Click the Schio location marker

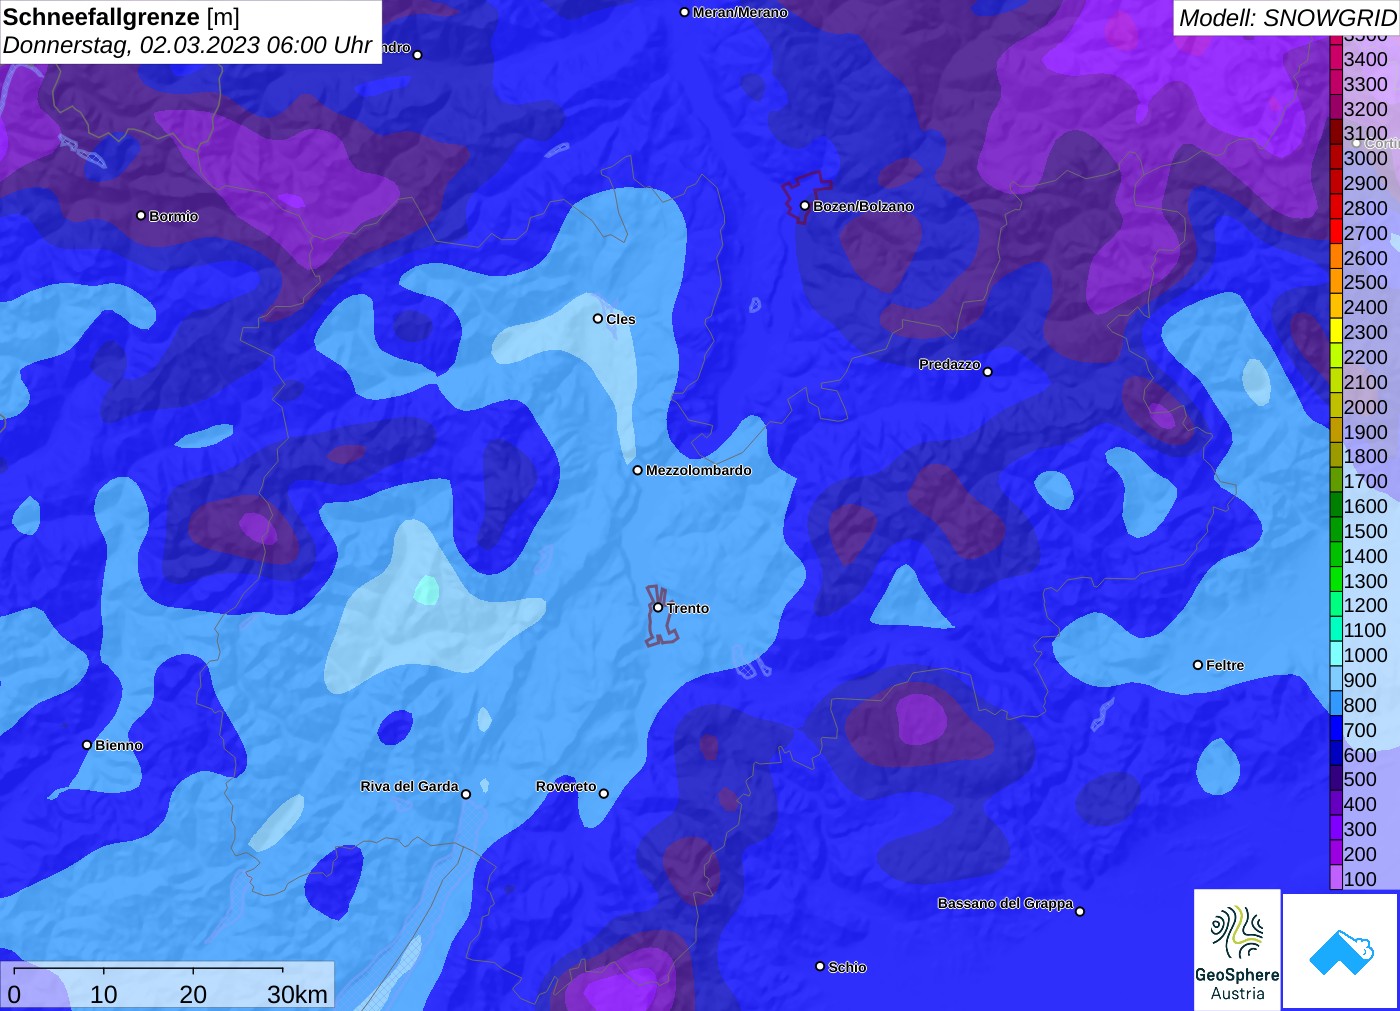(x=820, y=967)
